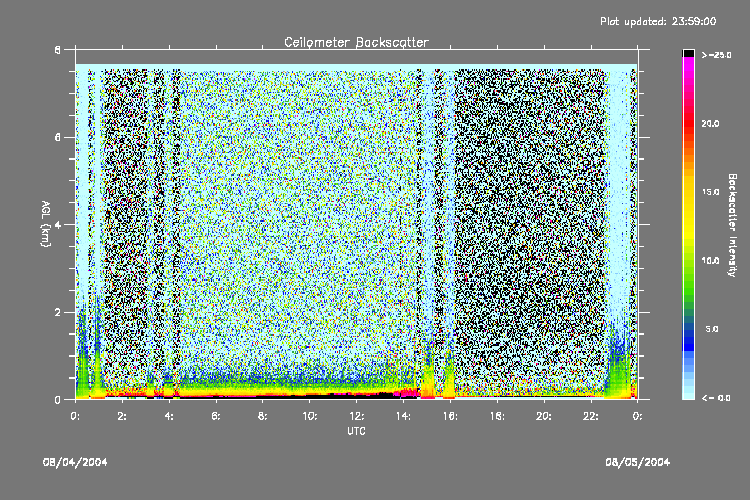Image resolution: width=750 pixels, height=500 pixels.
Task: Click the y-axis tick label '8'
Action: [x=58, y=50]
